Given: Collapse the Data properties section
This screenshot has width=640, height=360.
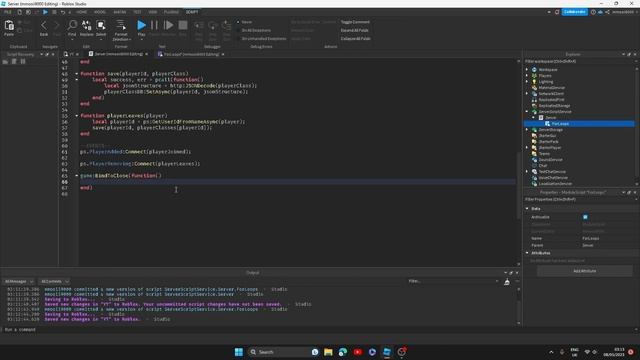Looking at the screenshot, I should 527,209.
